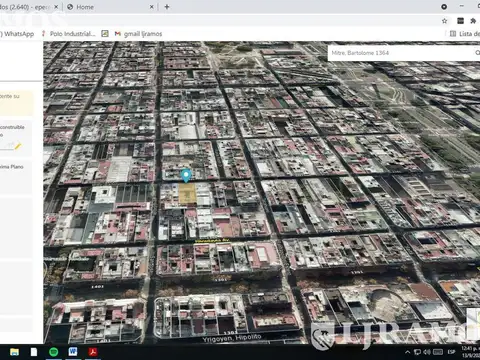Open the volume control in tray
480x360 pixels.
[427, 352]
